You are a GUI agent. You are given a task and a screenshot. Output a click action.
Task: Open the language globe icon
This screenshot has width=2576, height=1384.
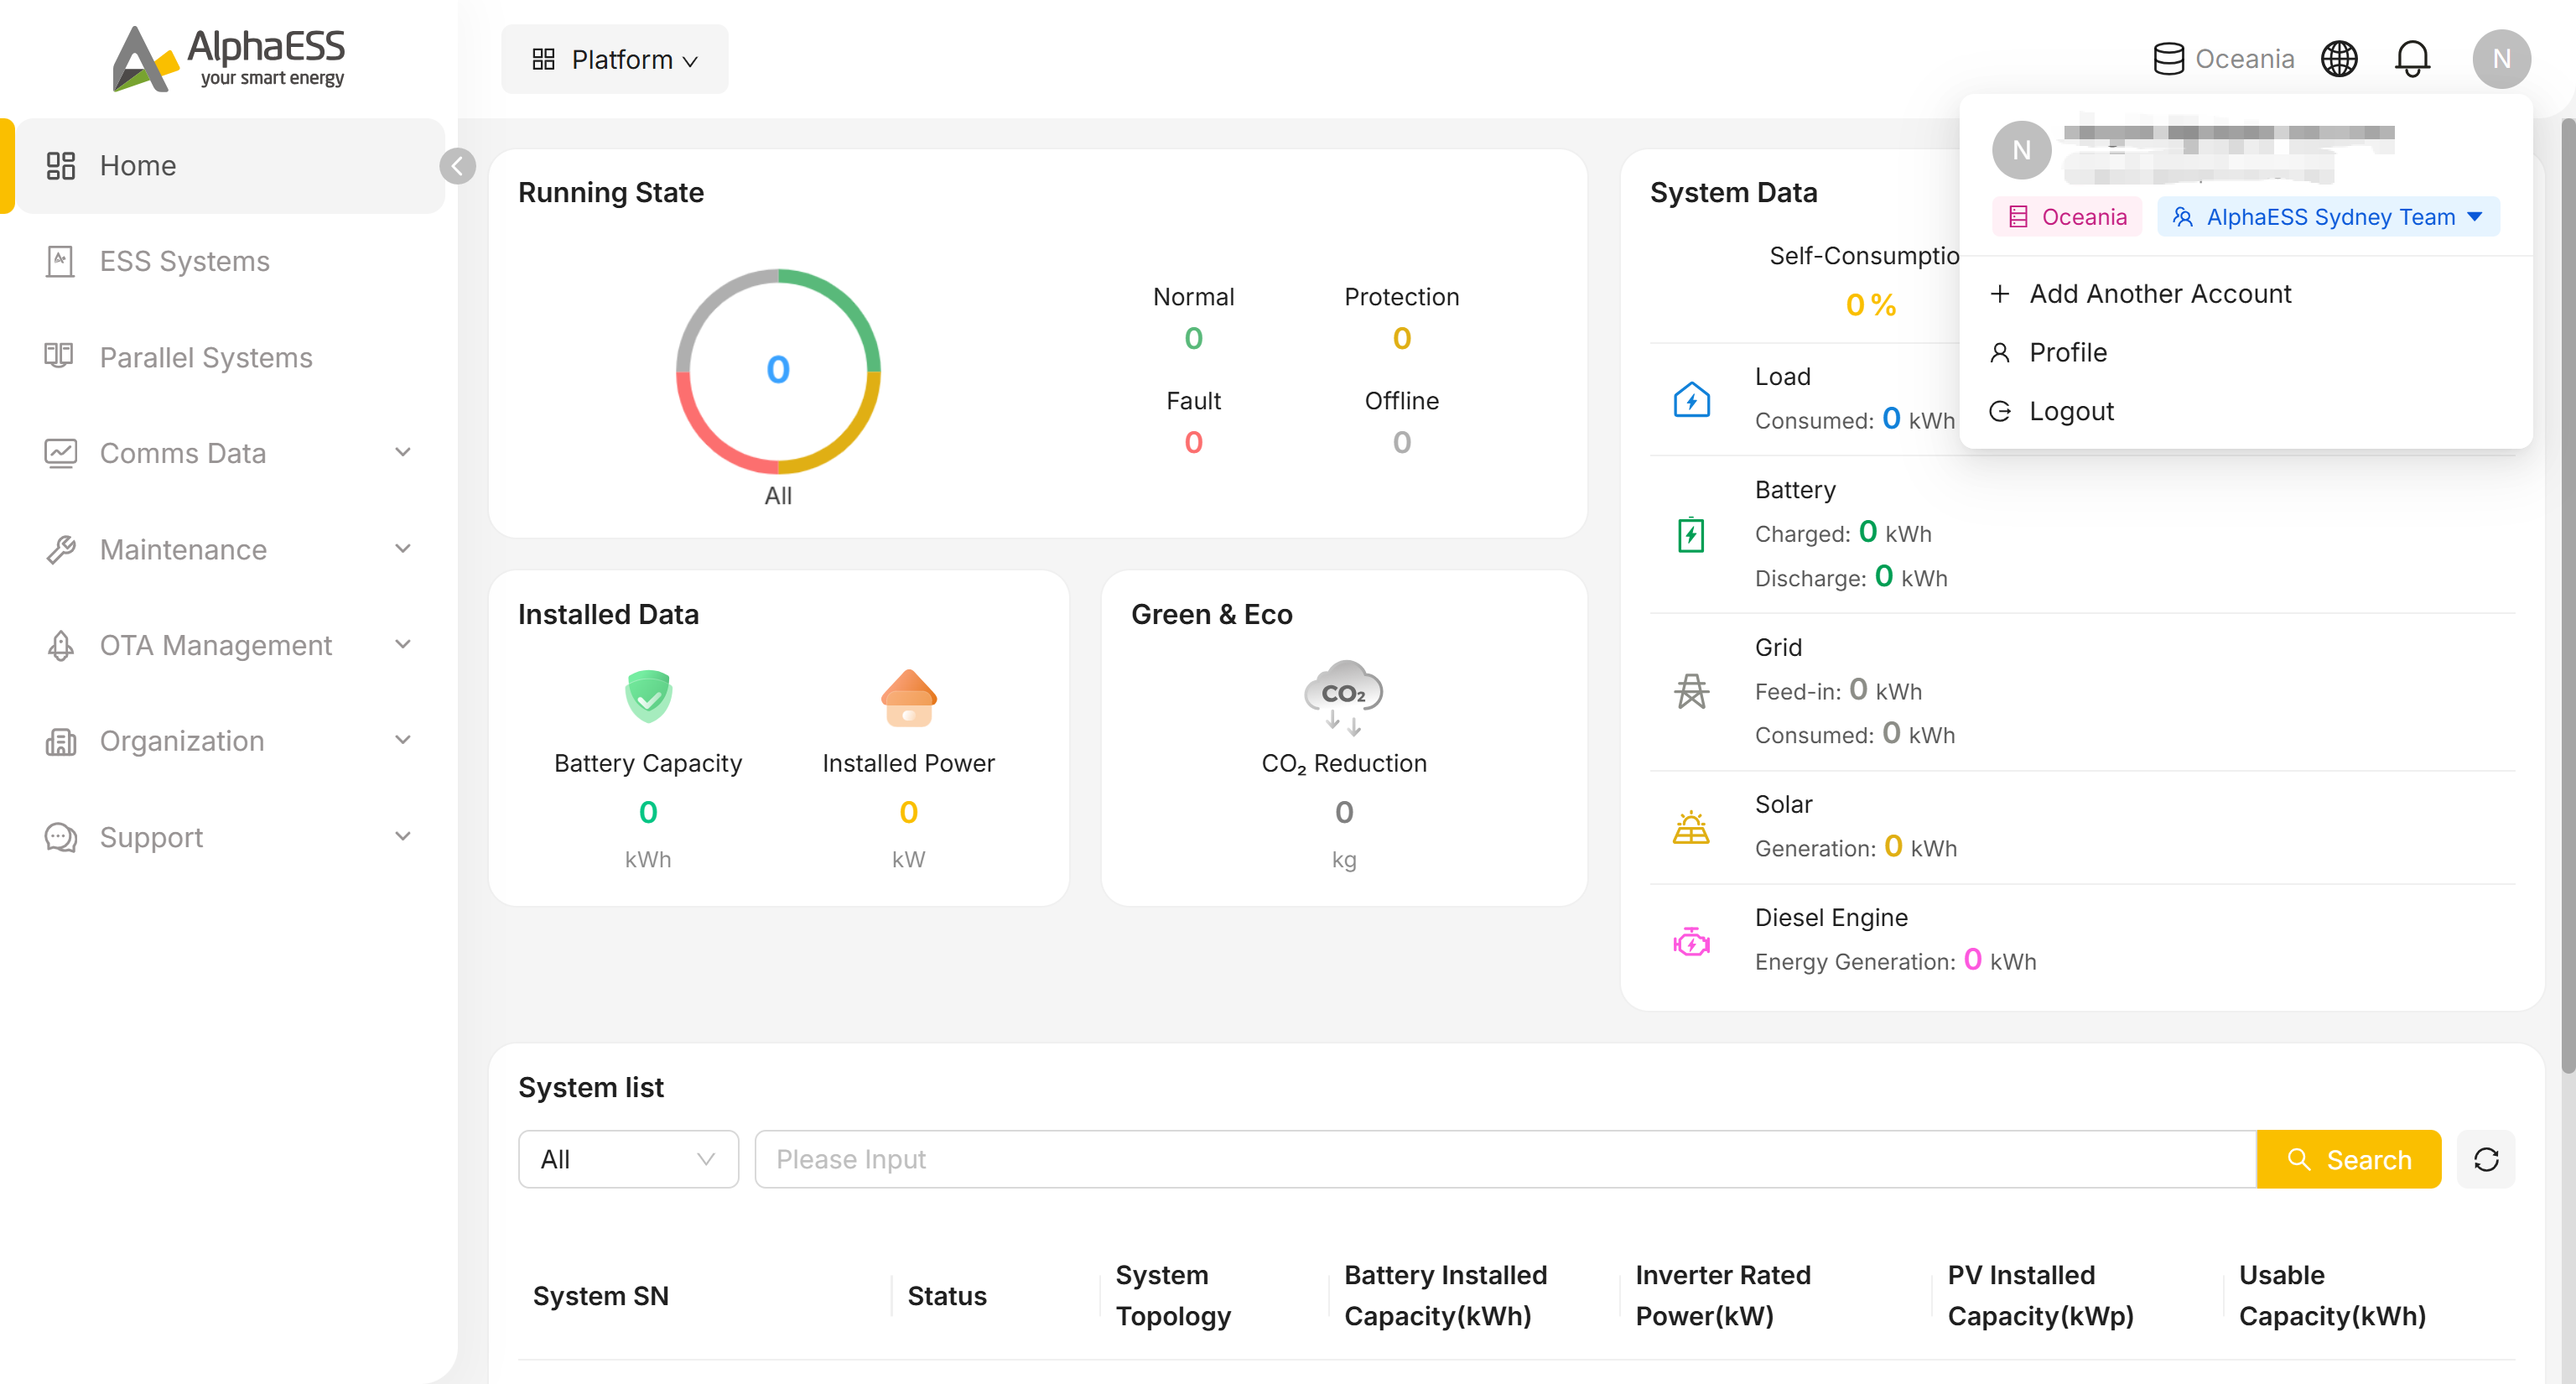pos(2338,59)
